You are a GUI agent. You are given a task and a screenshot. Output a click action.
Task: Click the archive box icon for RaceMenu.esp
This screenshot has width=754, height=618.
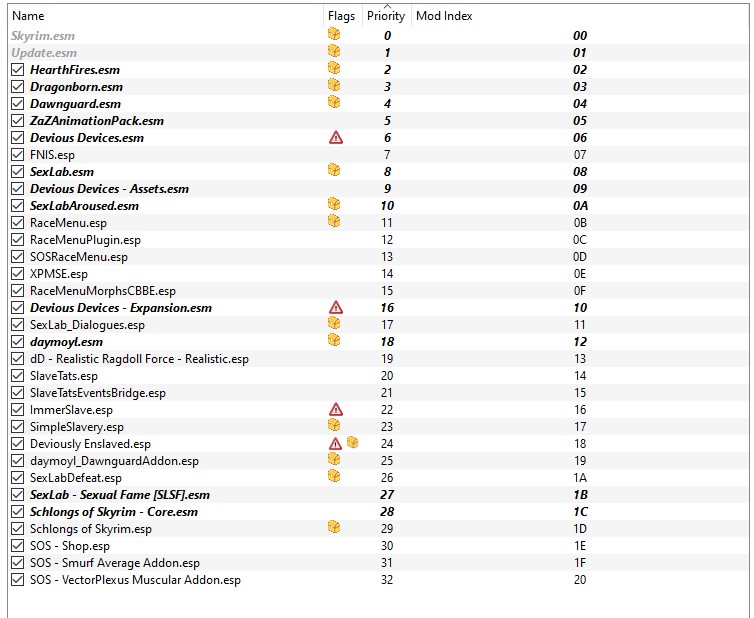(x=334, y=222)
